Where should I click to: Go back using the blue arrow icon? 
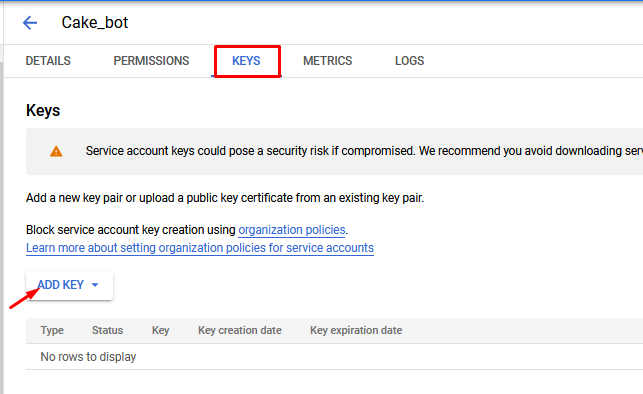tap(30, 23)
